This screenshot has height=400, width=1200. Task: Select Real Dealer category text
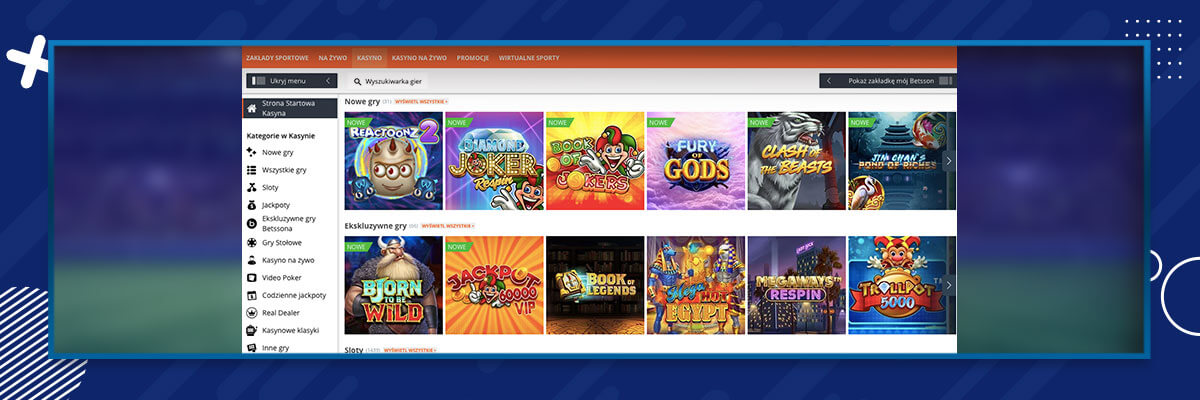(x=281, y=312)
